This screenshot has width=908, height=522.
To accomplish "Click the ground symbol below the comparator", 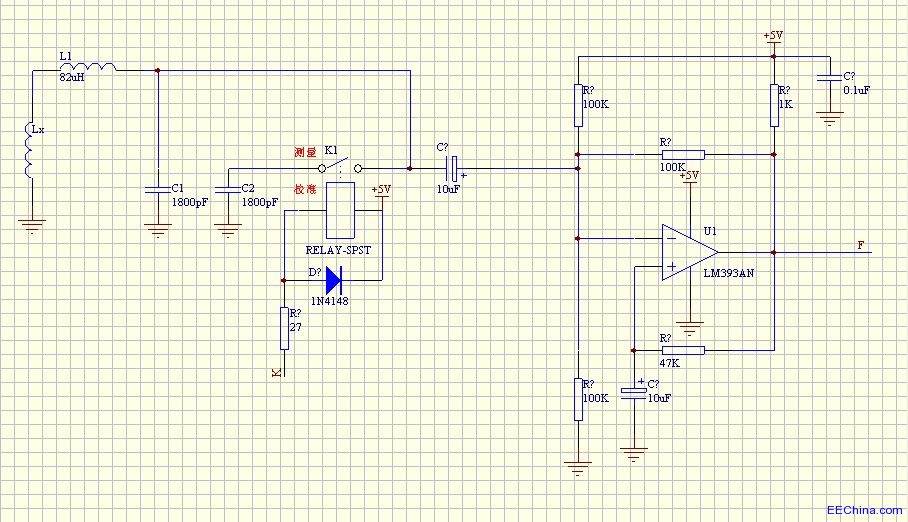I will coord(690,330).
